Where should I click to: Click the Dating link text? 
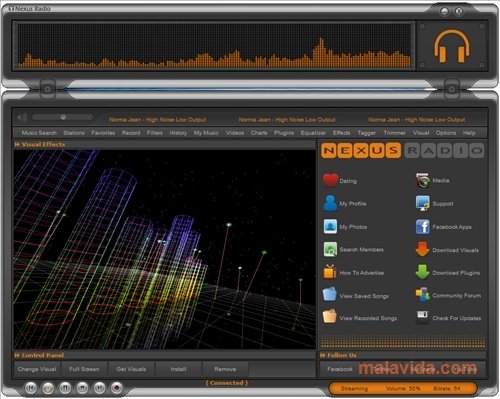348,181
